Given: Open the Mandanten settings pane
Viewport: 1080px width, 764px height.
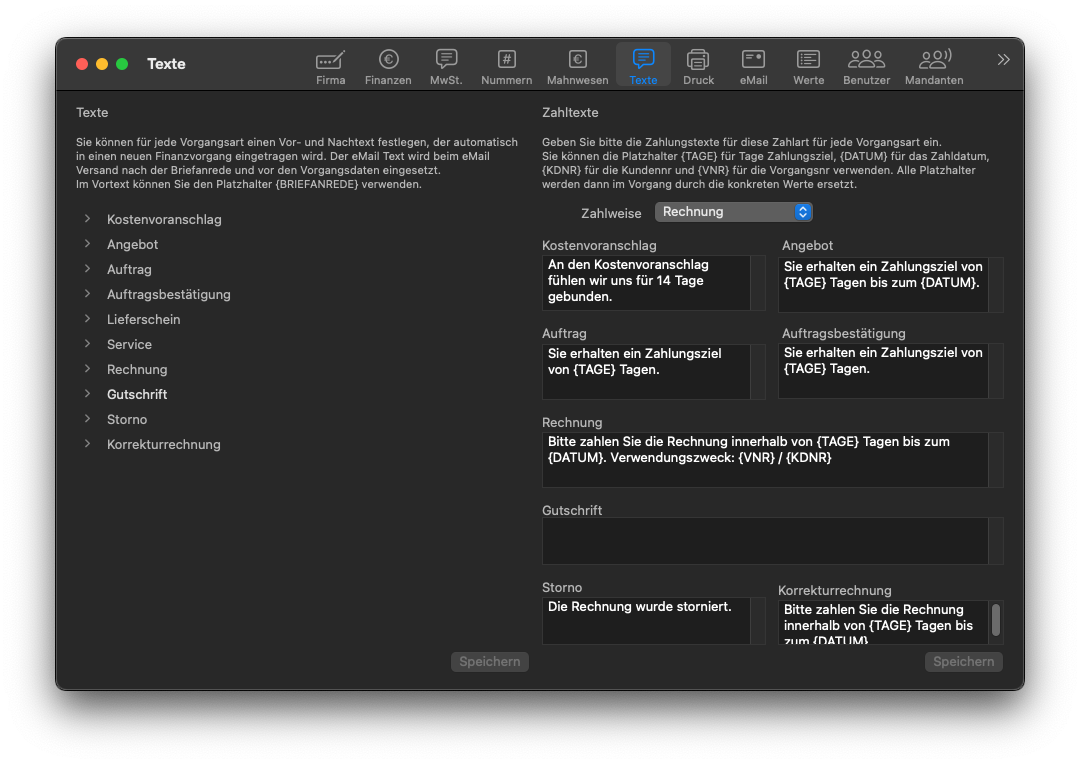Looking at the screenshot, I should pos(934,66).
